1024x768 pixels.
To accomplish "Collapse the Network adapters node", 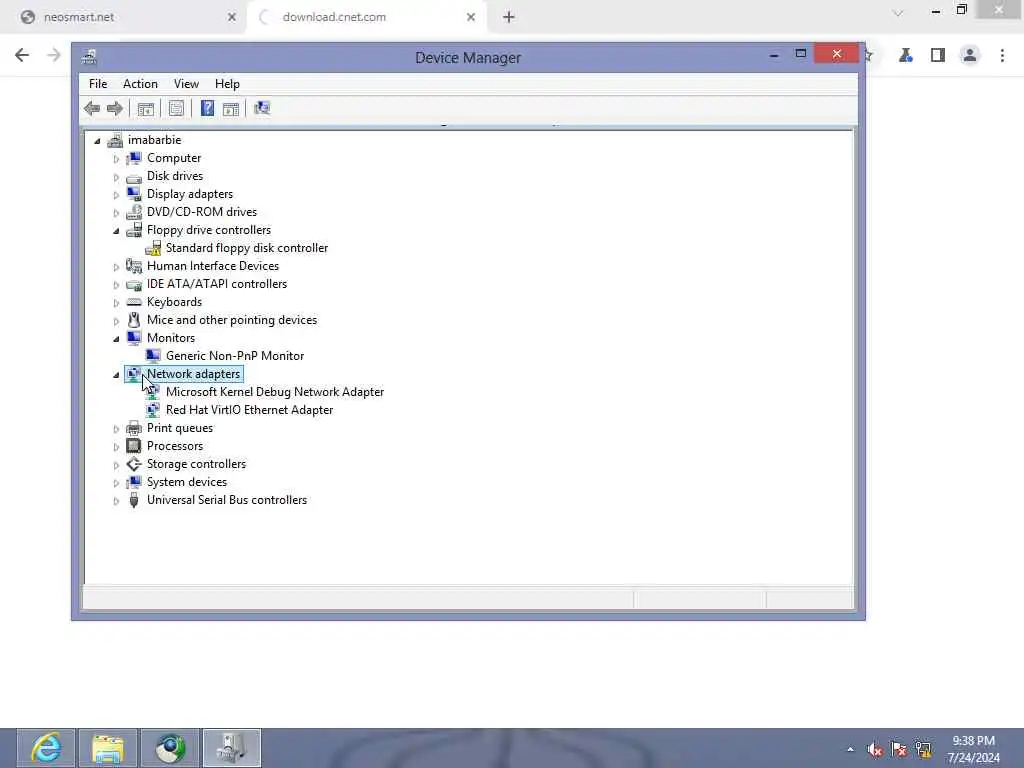I will tap(116, 374).
